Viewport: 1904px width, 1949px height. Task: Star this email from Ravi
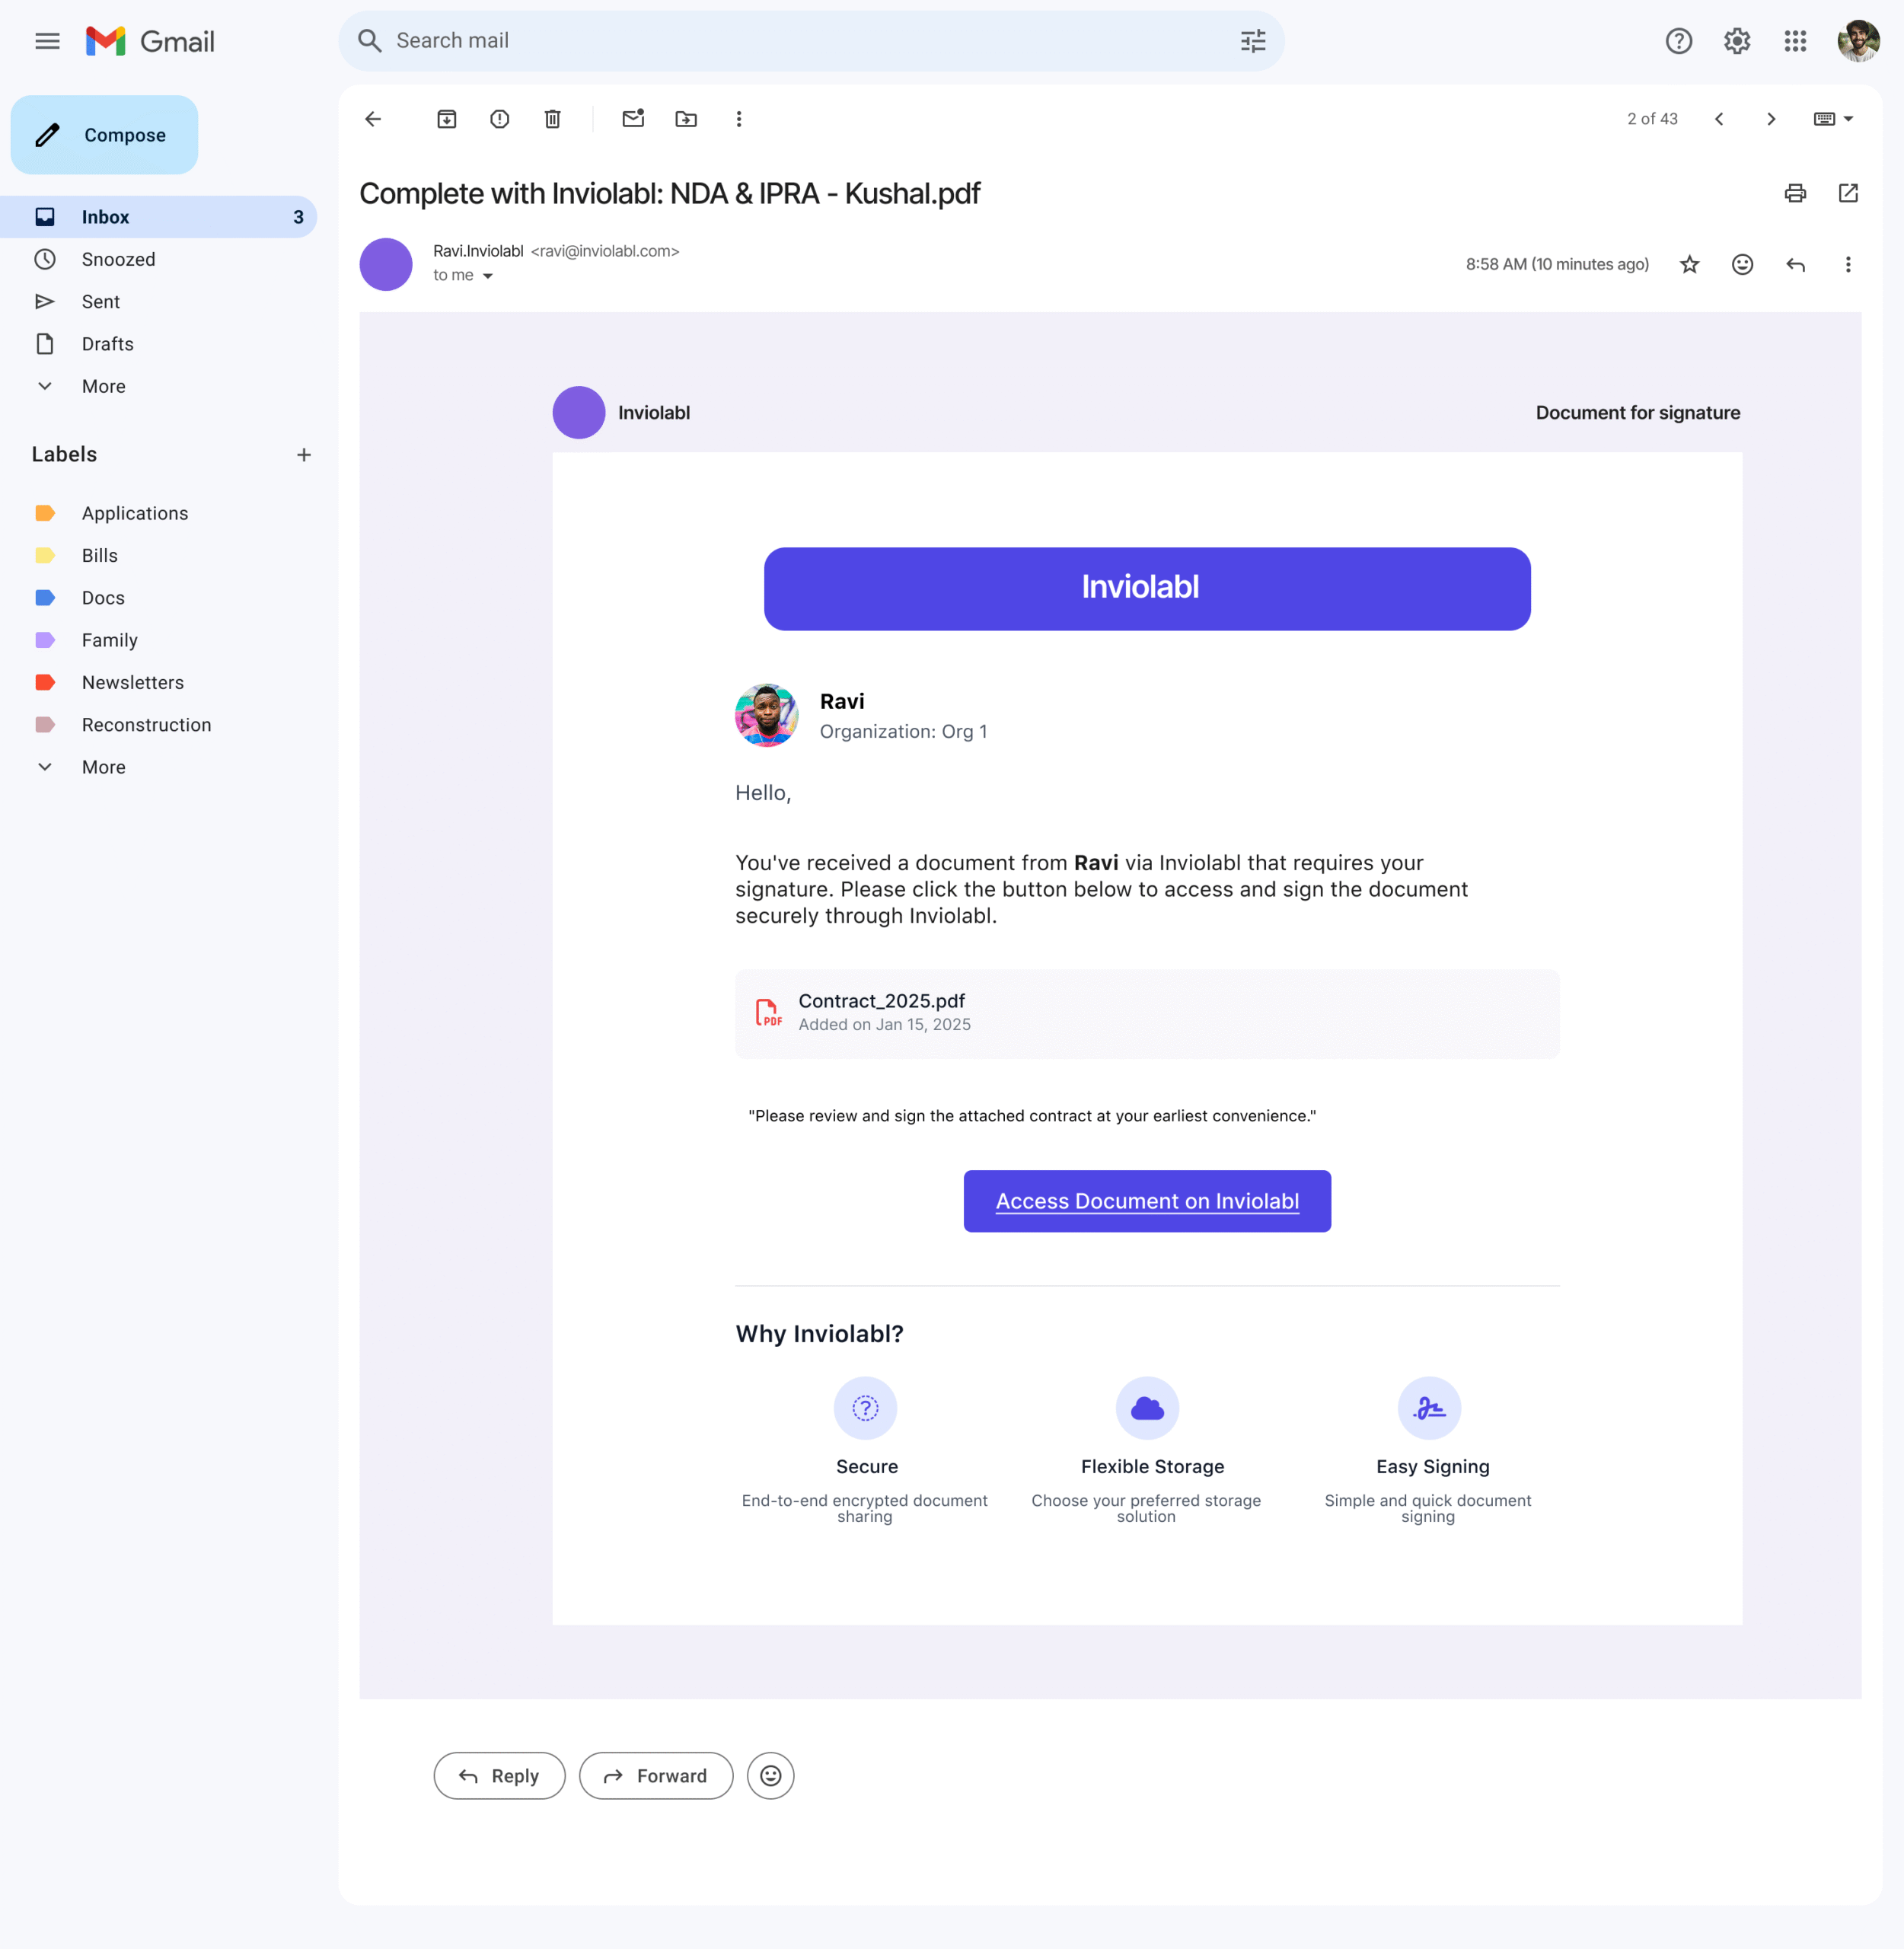click(x=1689, y=264)
